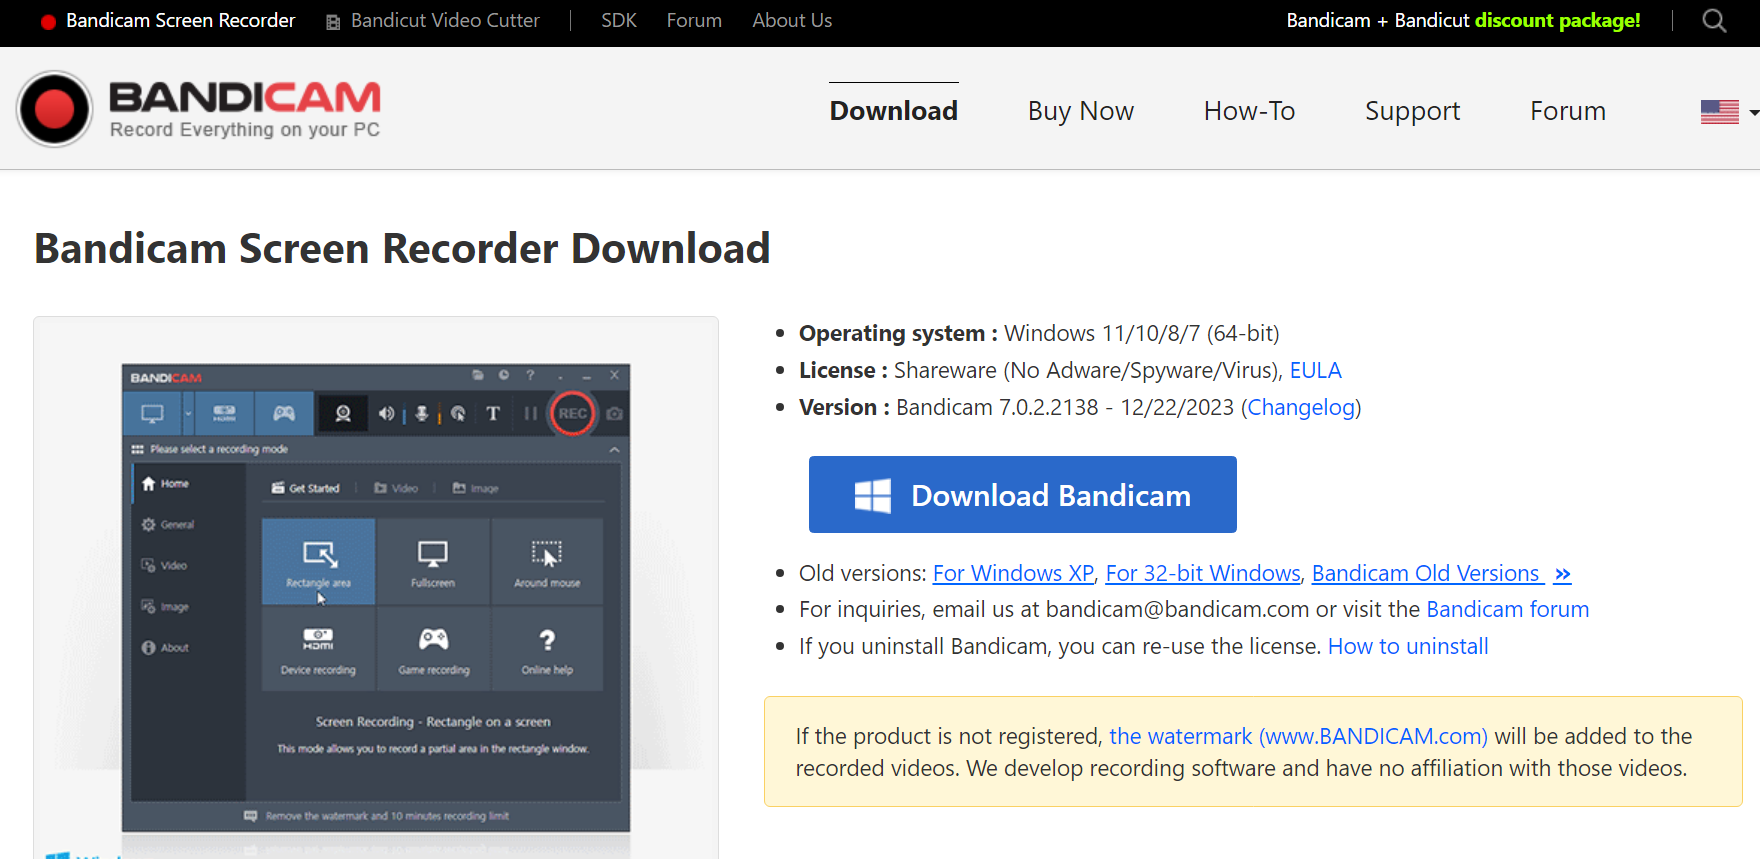Click text overlay T icon in preview
The height and width of the screenshot is (859, 1760).
tap(493, 413)
